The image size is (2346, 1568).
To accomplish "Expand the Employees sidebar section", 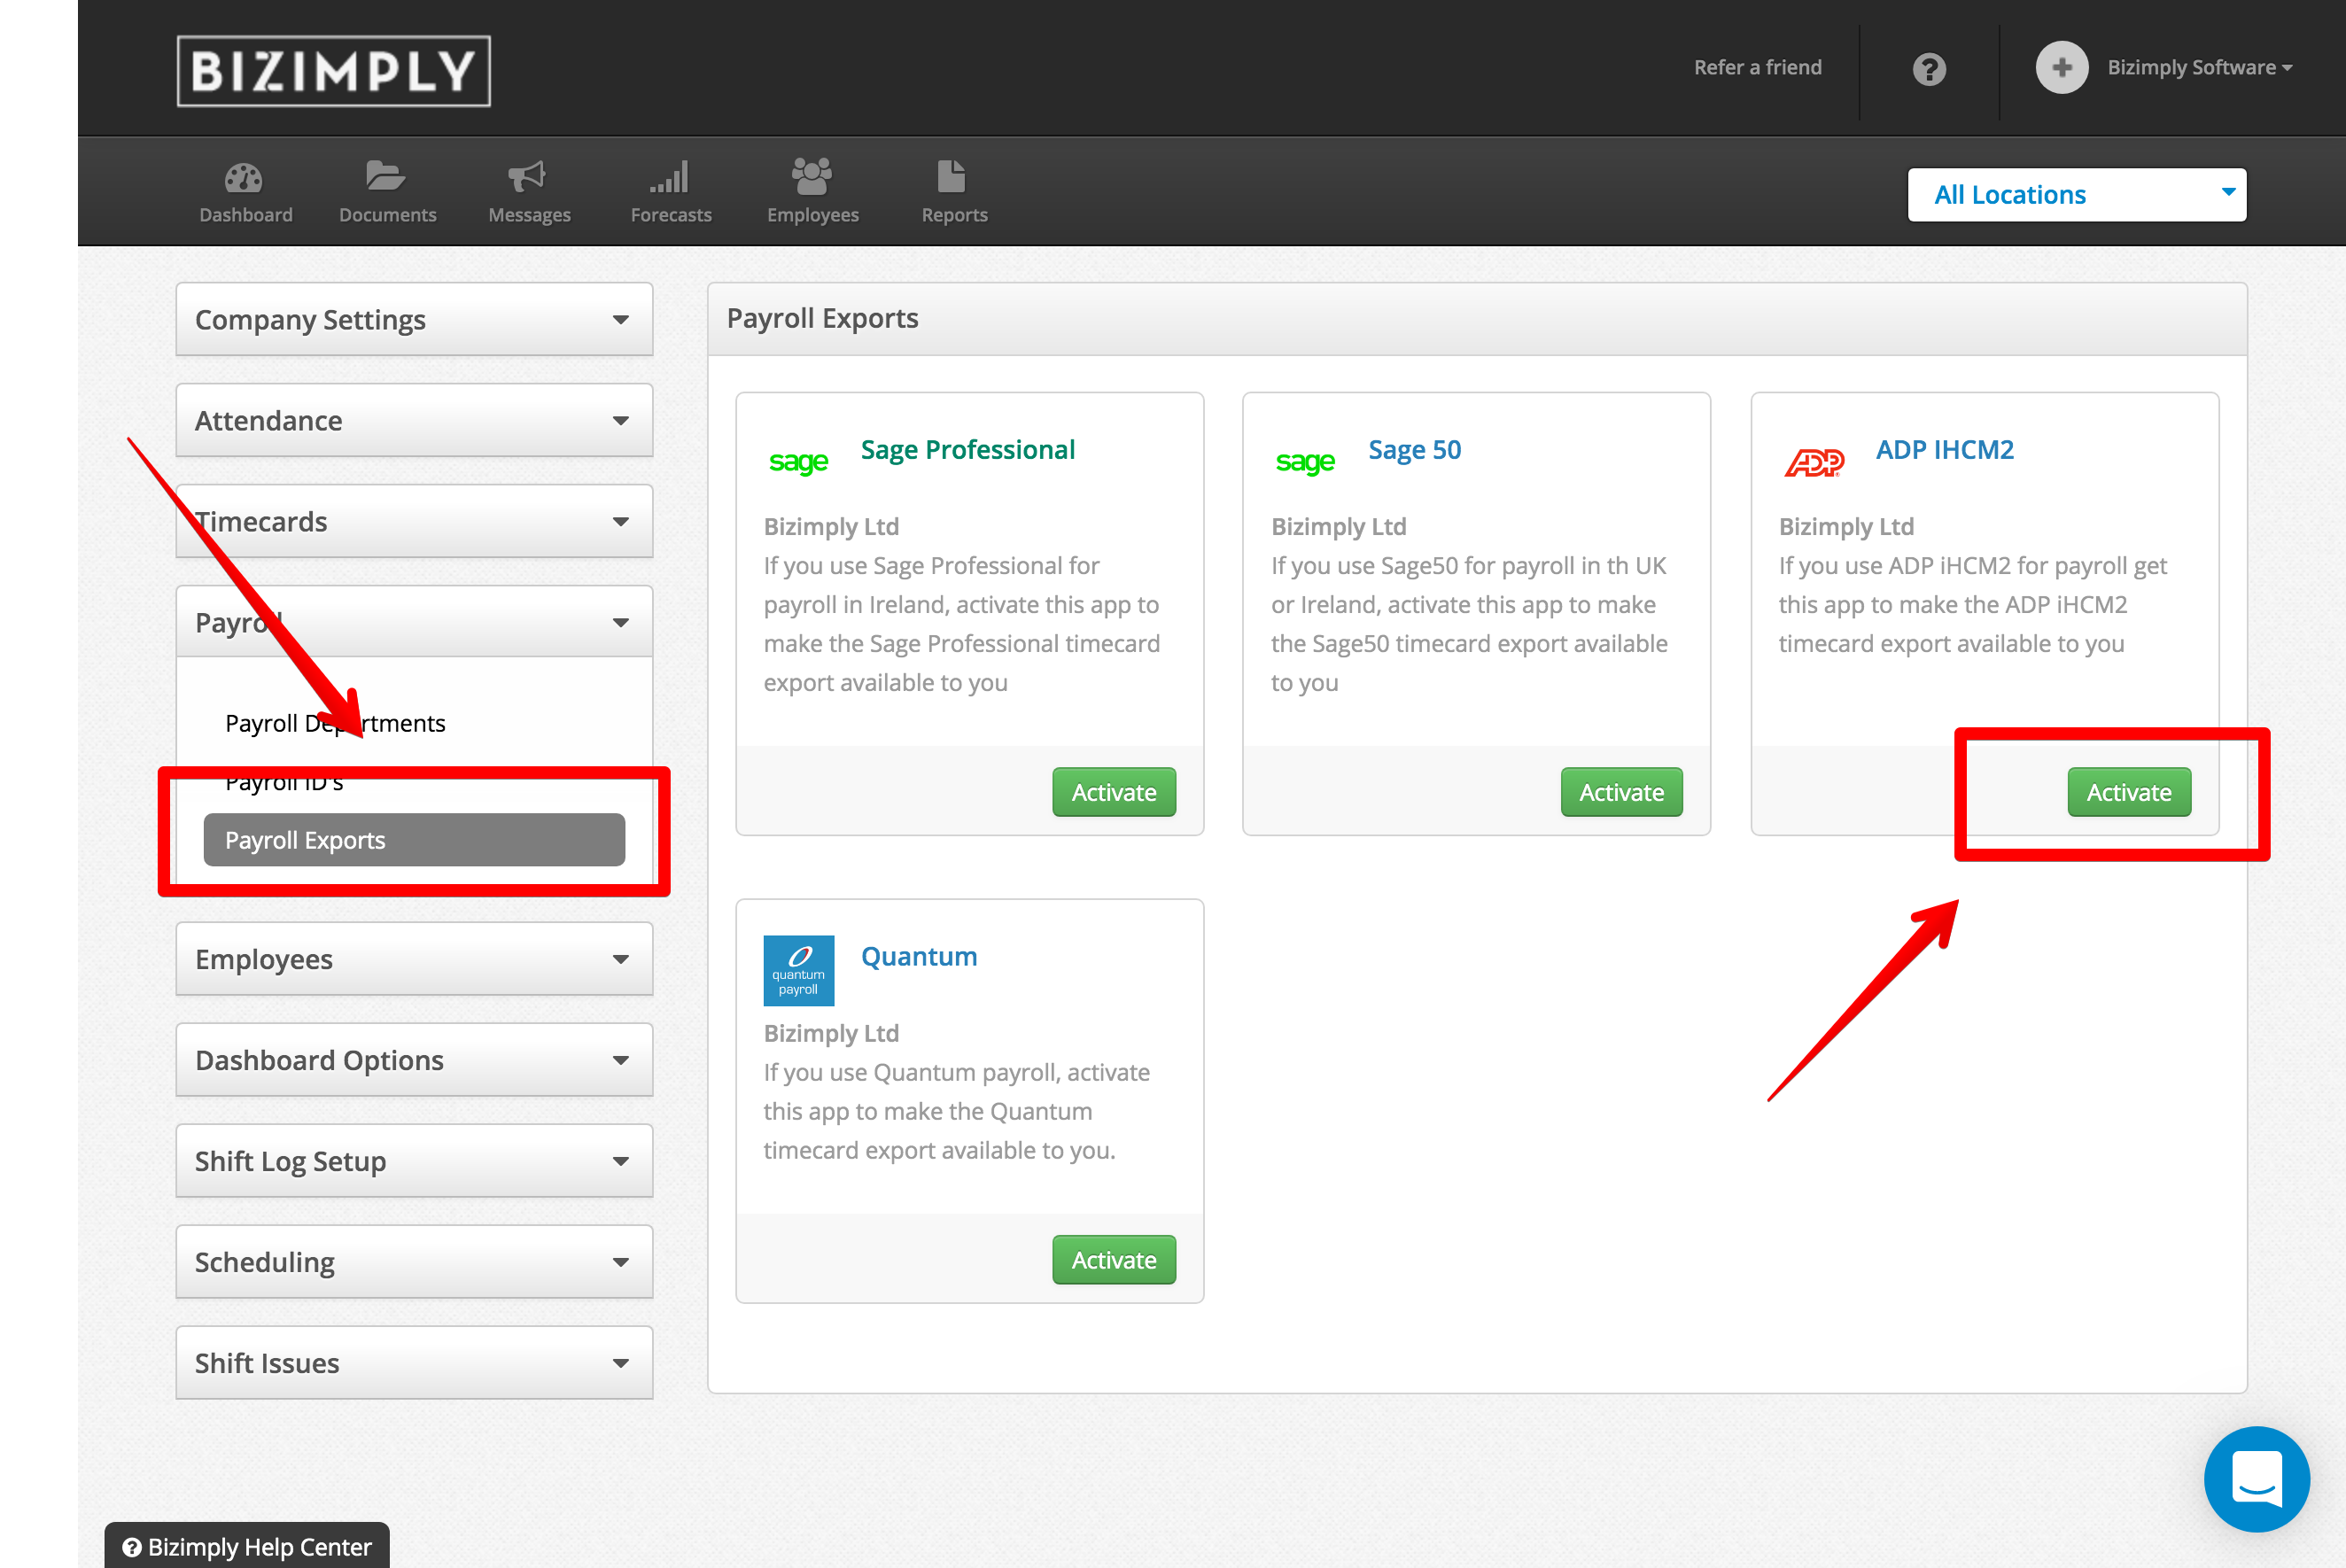I will coord(414,958).
